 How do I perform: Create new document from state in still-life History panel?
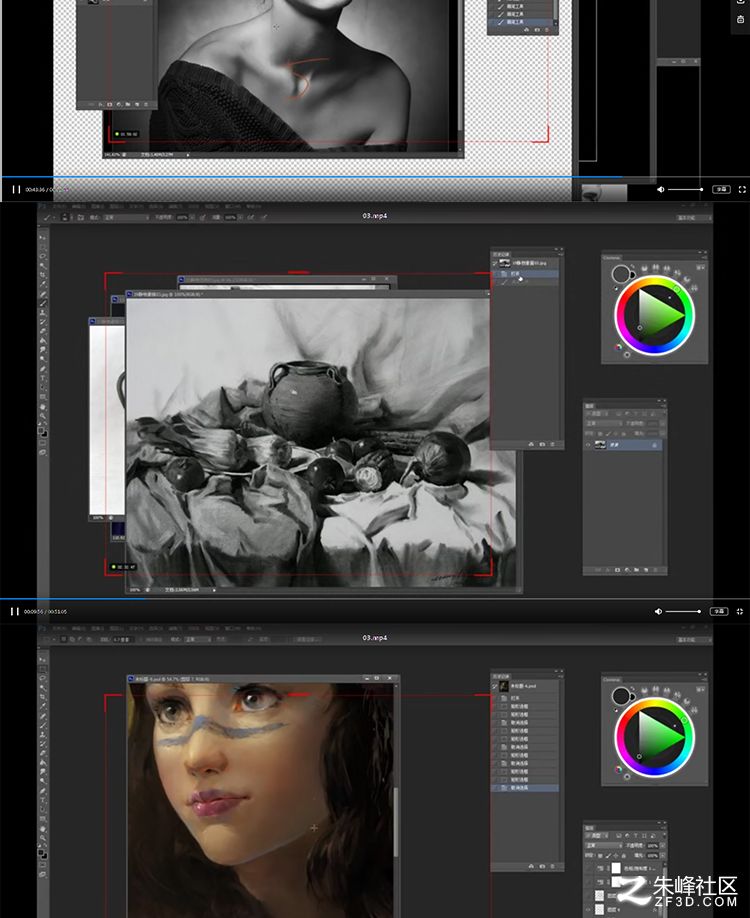pos(532,445)
